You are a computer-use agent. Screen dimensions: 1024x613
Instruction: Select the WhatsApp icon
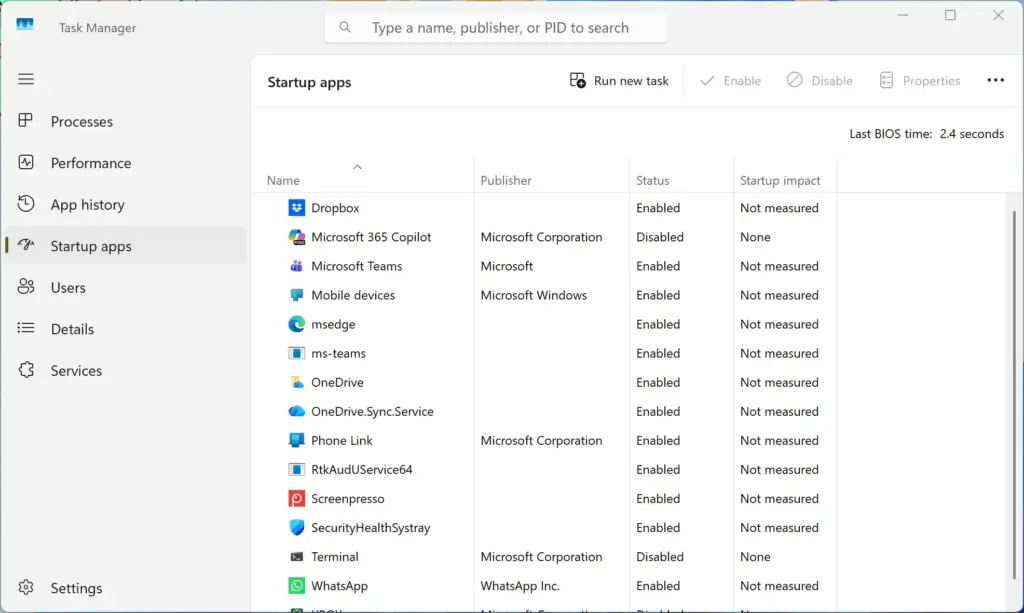(x=296, y=586)
